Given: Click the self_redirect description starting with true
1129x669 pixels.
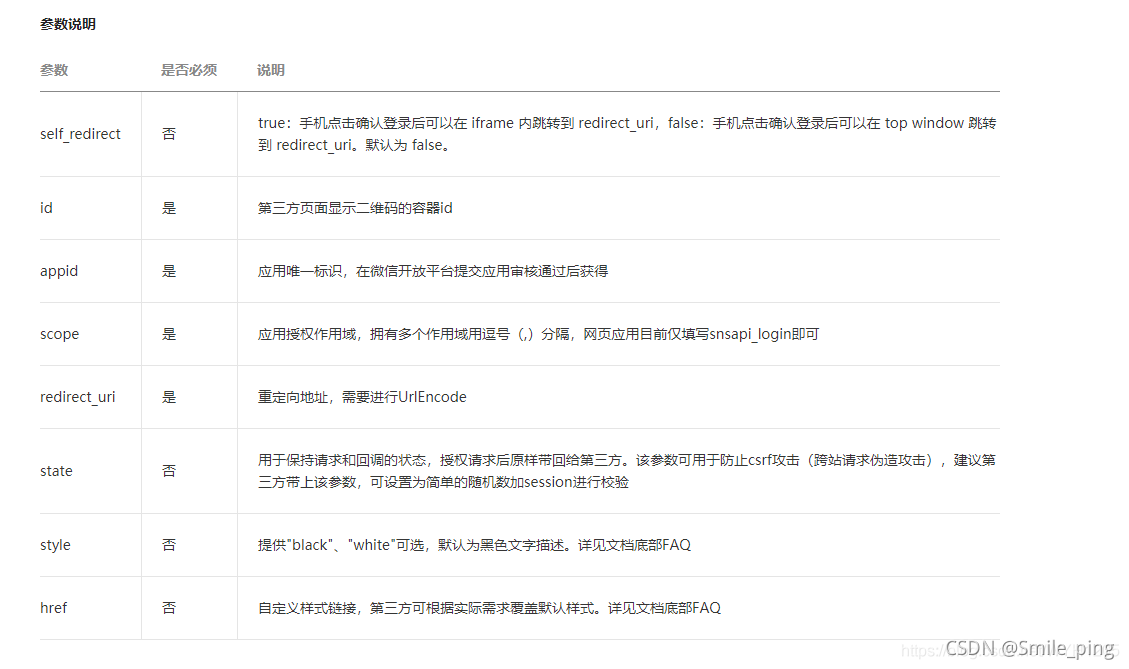Looking at the screenshot, I should coord(626,134).
